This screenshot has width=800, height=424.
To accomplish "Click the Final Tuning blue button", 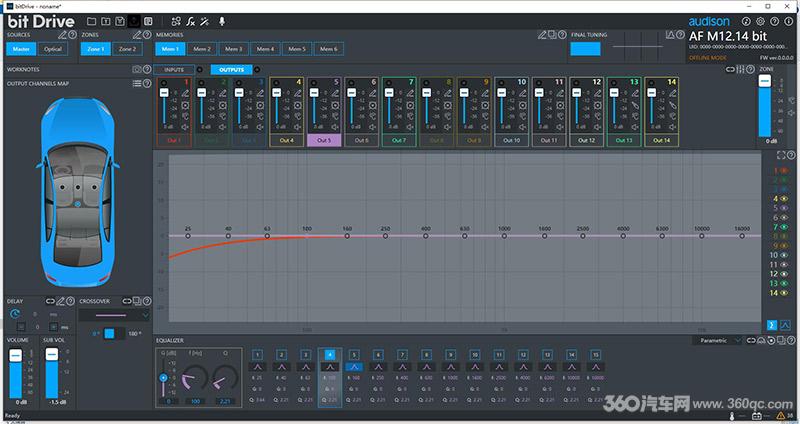I will 585,49.
